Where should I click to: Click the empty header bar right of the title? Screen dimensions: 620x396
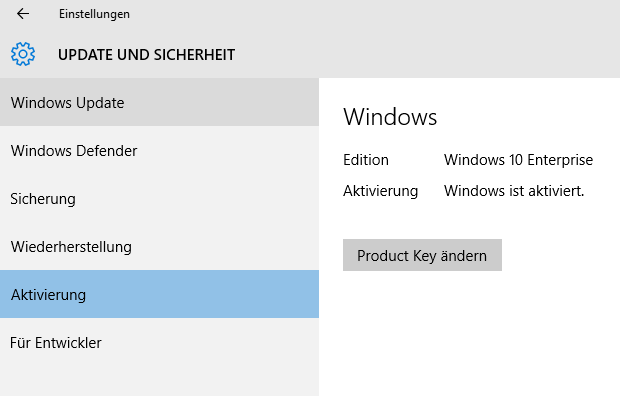tap(427, 55)
